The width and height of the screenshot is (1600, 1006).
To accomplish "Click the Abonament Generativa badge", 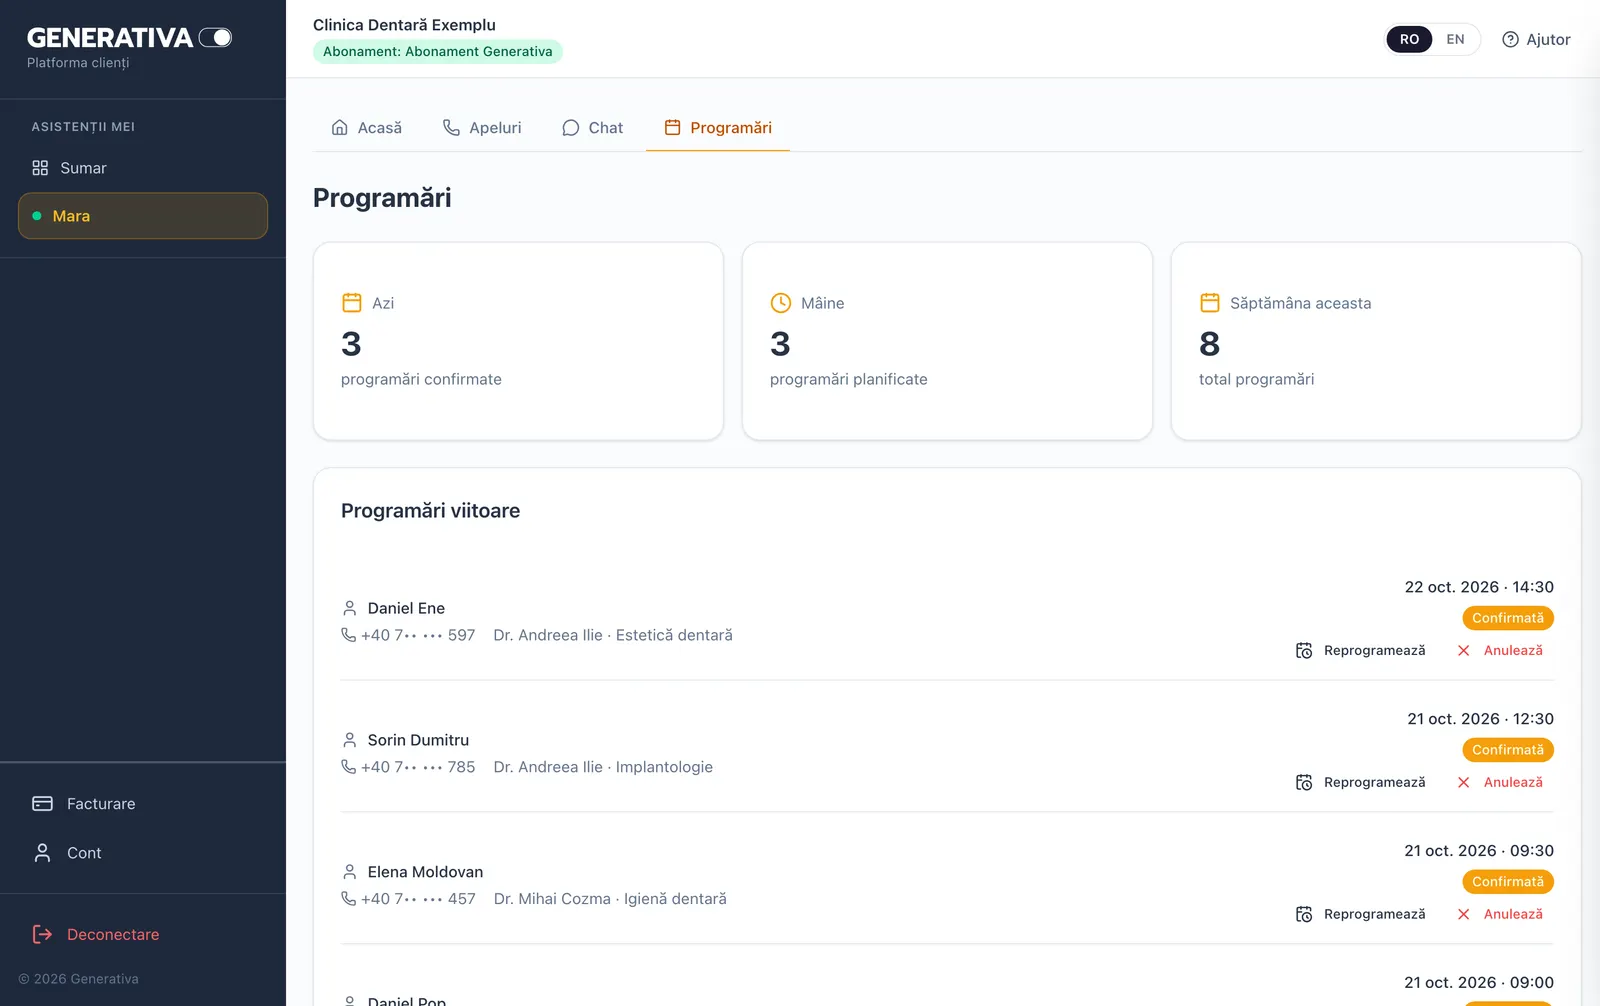I will pyautogui.click(x=438, y=52).
